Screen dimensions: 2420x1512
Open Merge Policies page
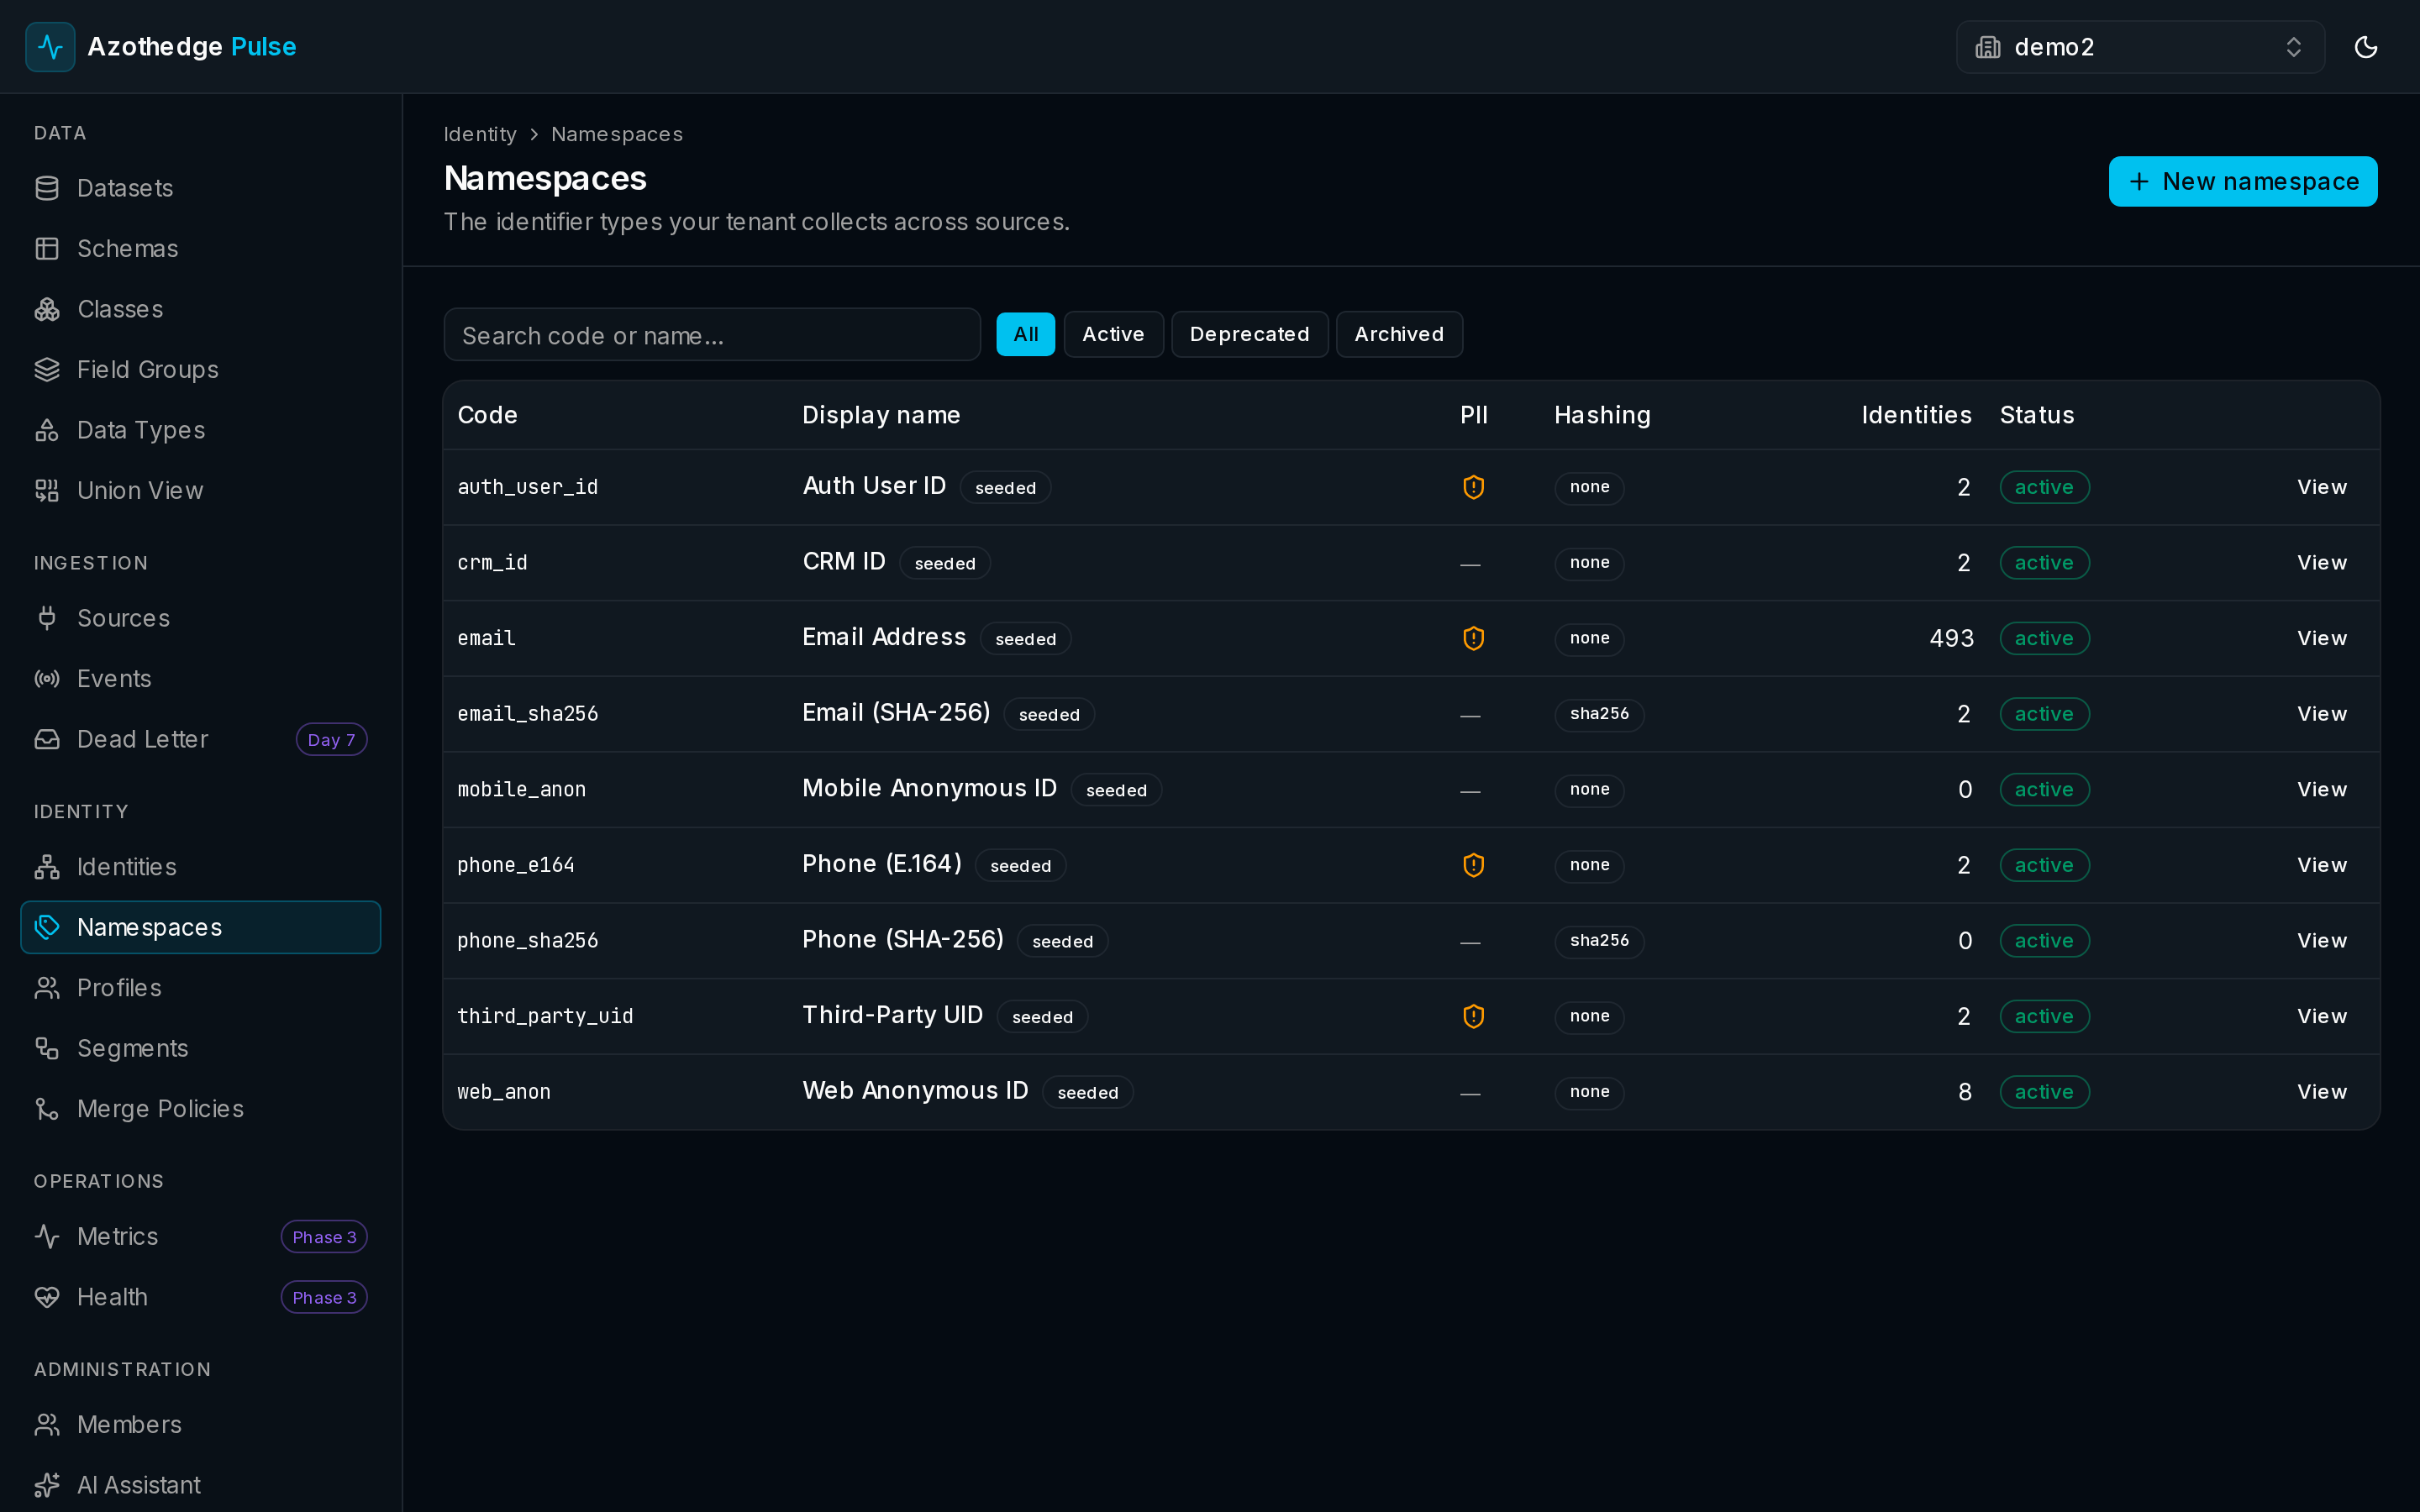pos(200,1109)
